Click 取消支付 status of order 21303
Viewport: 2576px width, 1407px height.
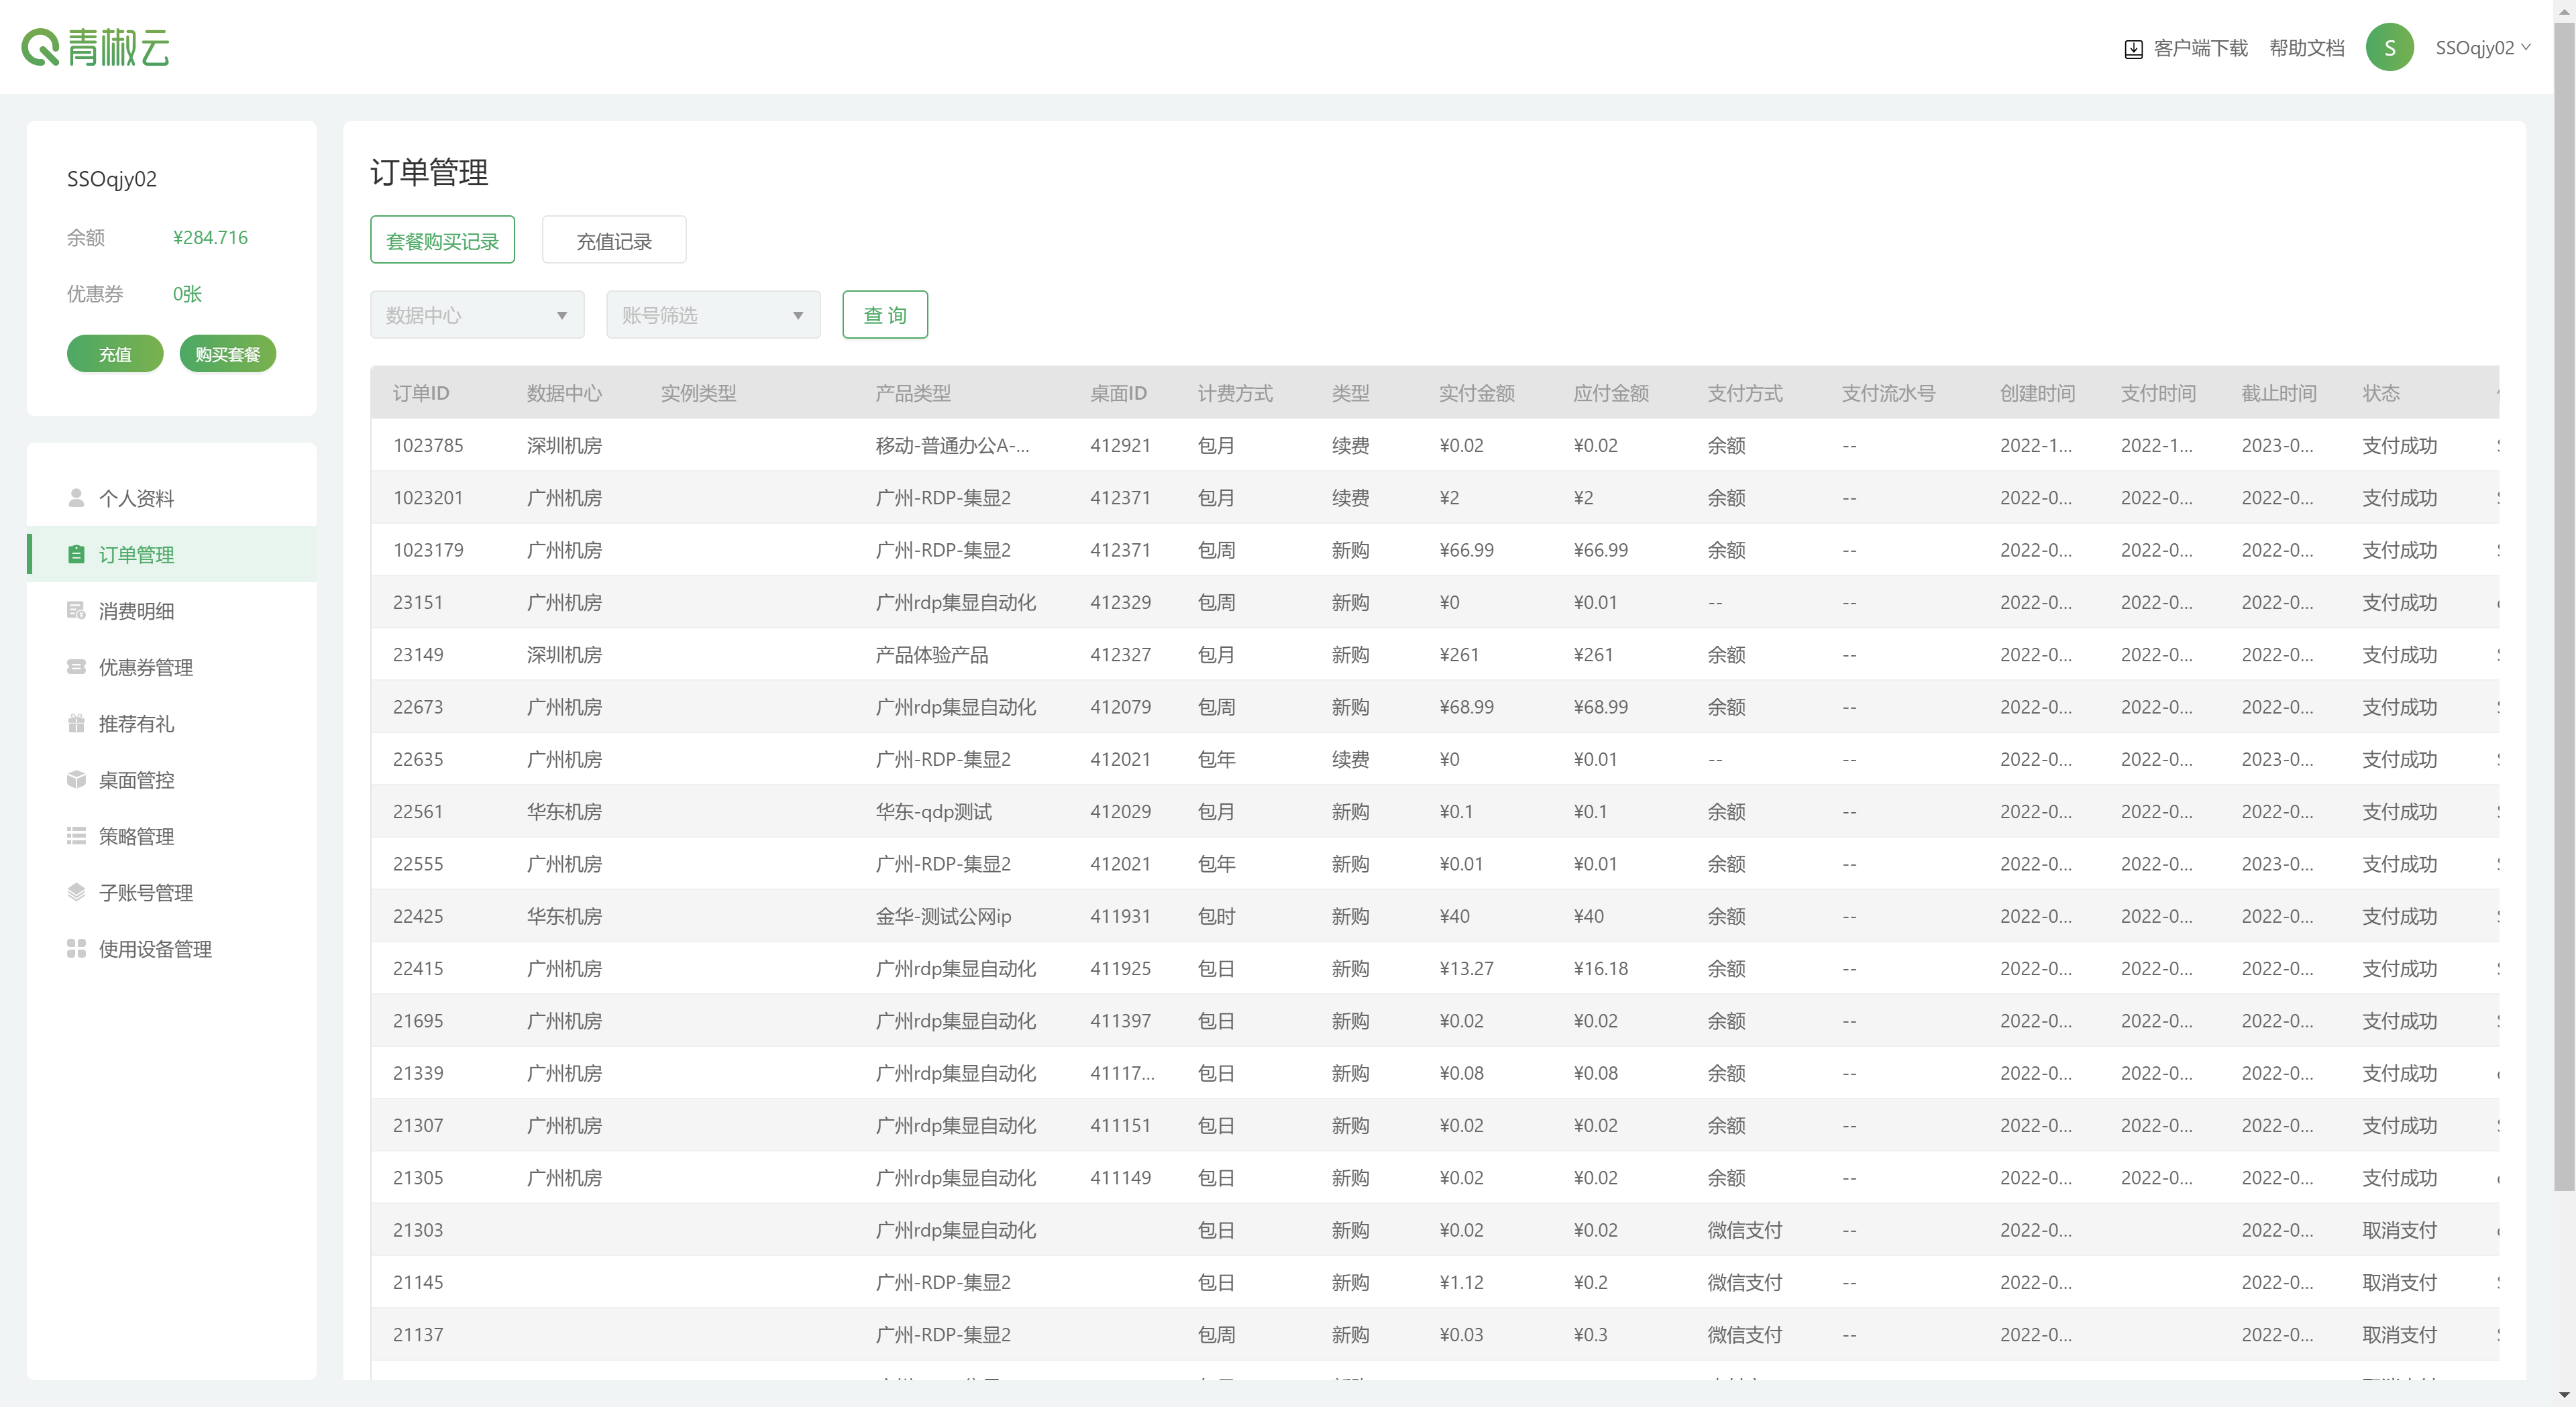point(2399,1230)
